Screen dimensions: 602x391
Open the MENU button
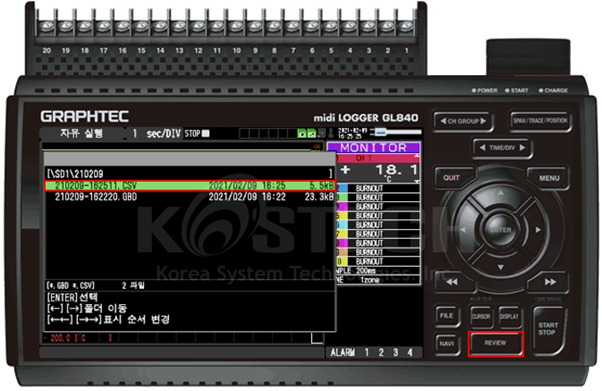click(549, 178)
